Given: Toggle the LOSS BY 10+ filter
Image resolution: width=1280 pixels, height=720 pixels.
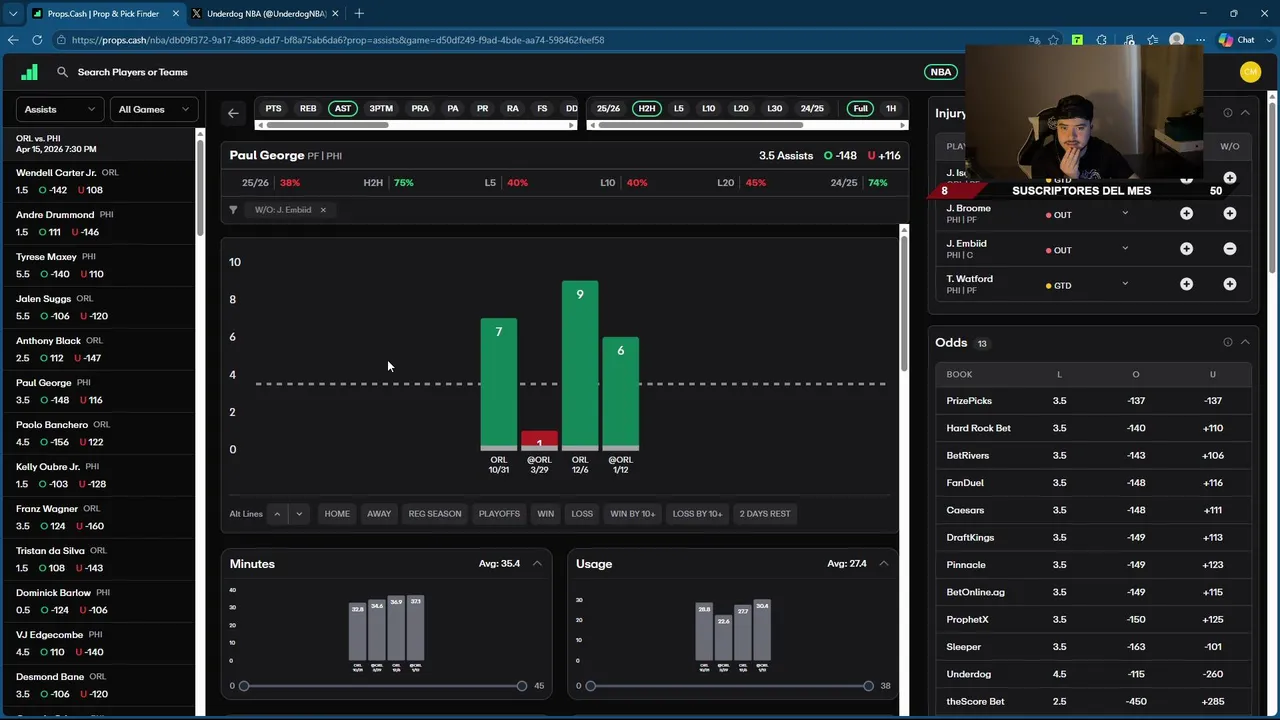Looking at the screenshot, I should pyautogui.click(x=697, y=514).
